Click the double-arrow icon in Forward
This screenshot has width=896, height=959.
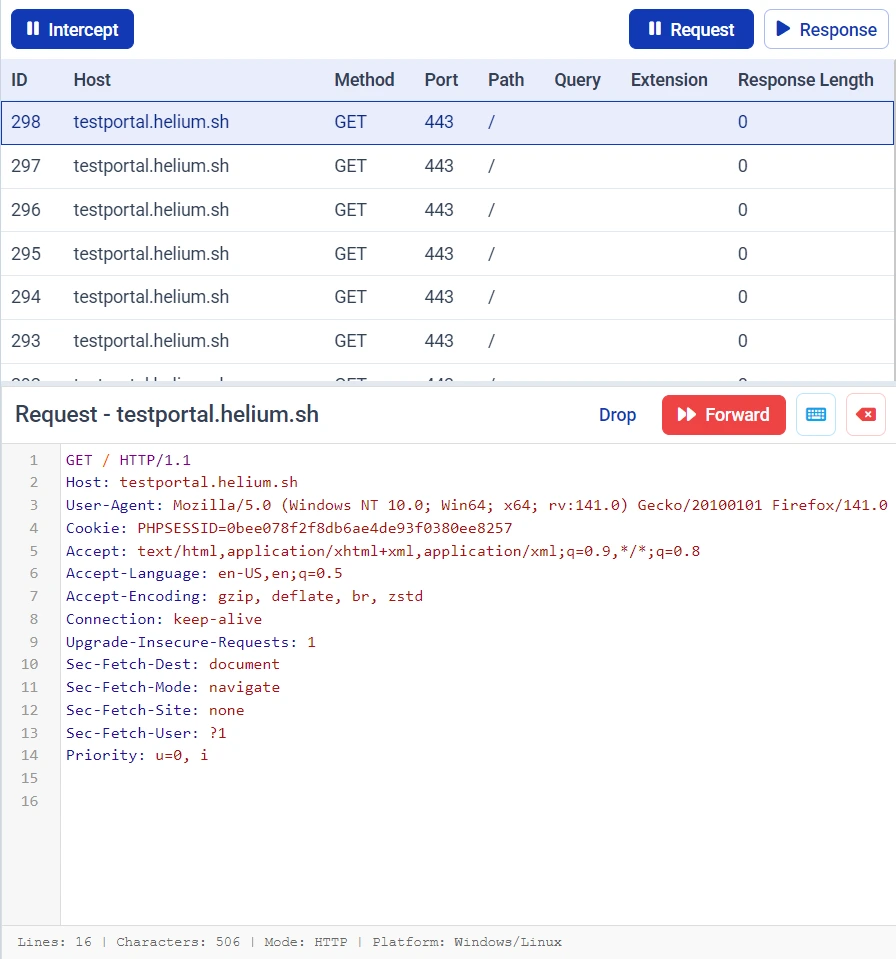[686, 415]
